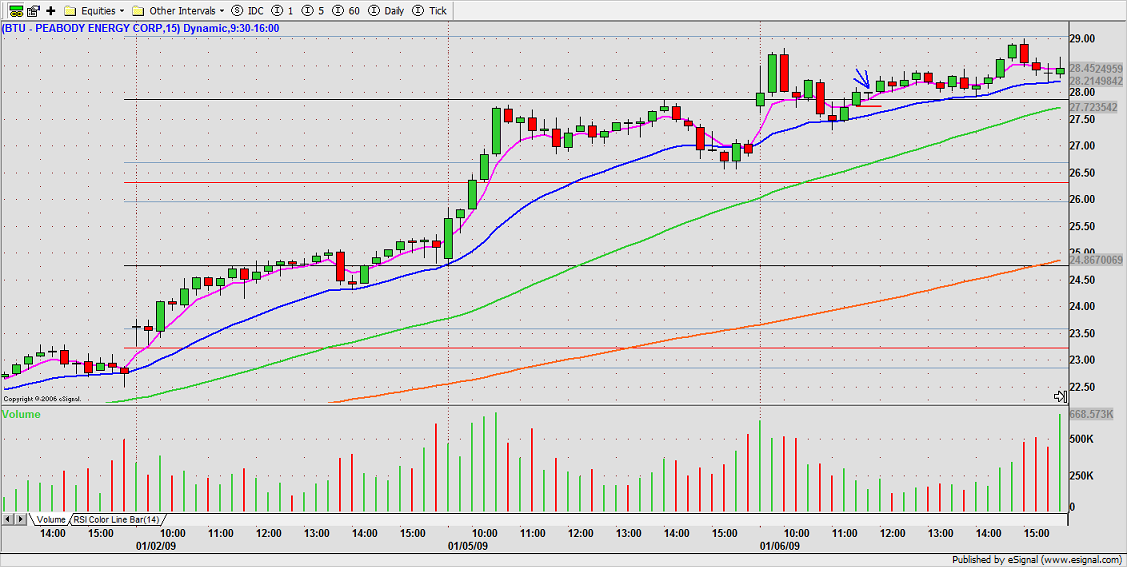Click the BTU Peabody Energy chart title
Screen dimensions: 1127x567
(142, 28)
